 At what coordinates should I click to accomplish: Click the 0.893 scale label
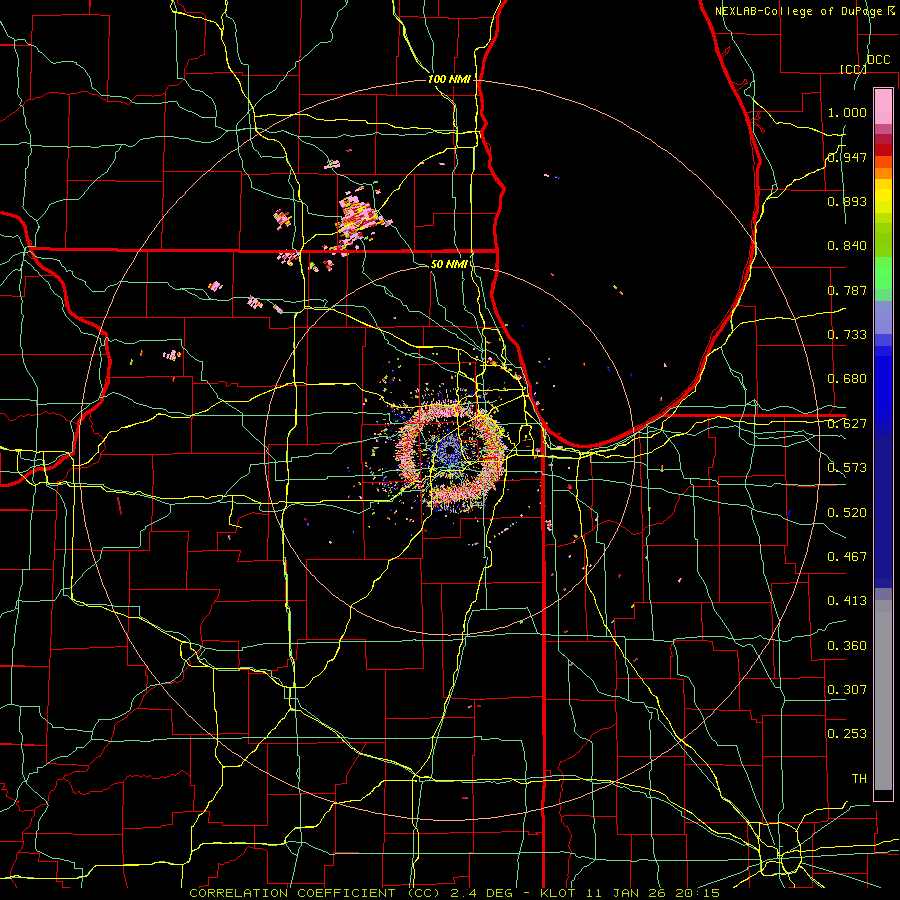coord(847,201)
